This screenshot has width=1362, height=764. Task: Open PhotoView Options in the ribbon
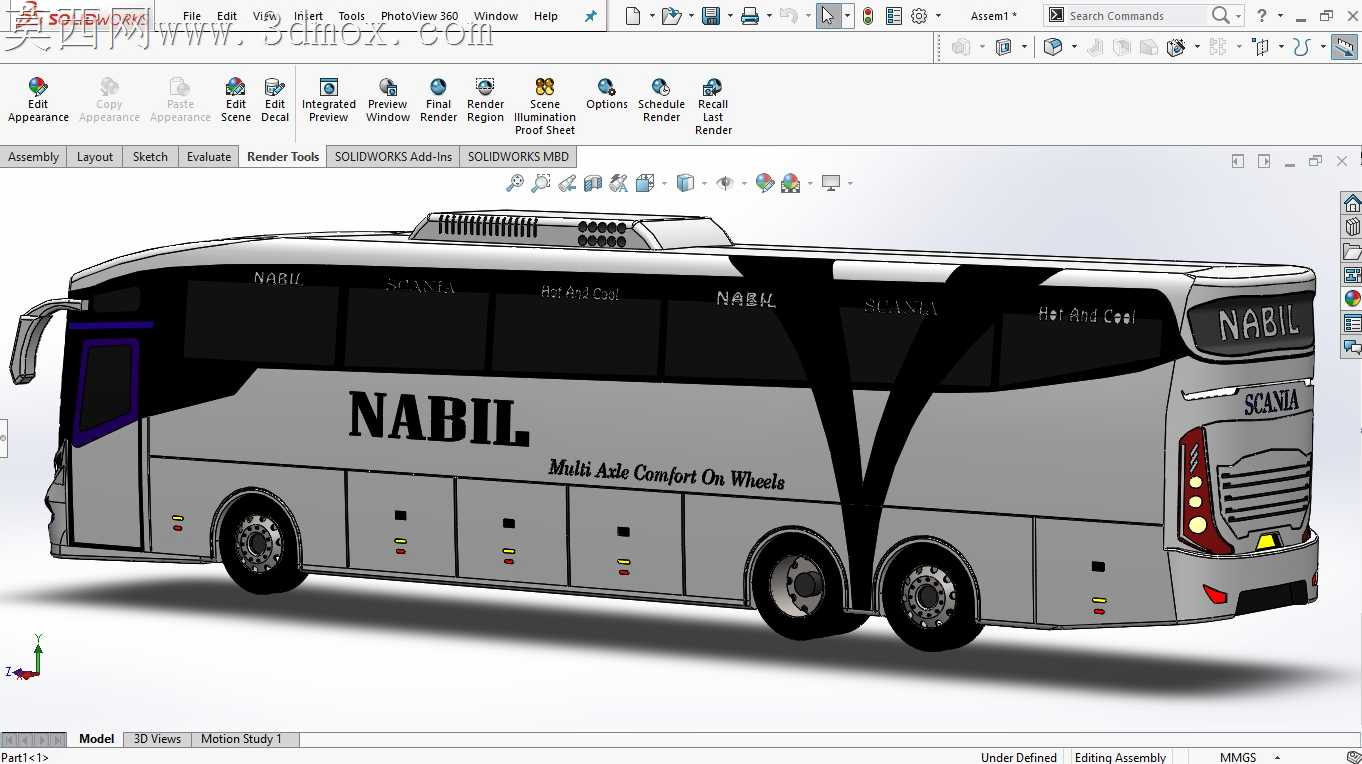607,94
